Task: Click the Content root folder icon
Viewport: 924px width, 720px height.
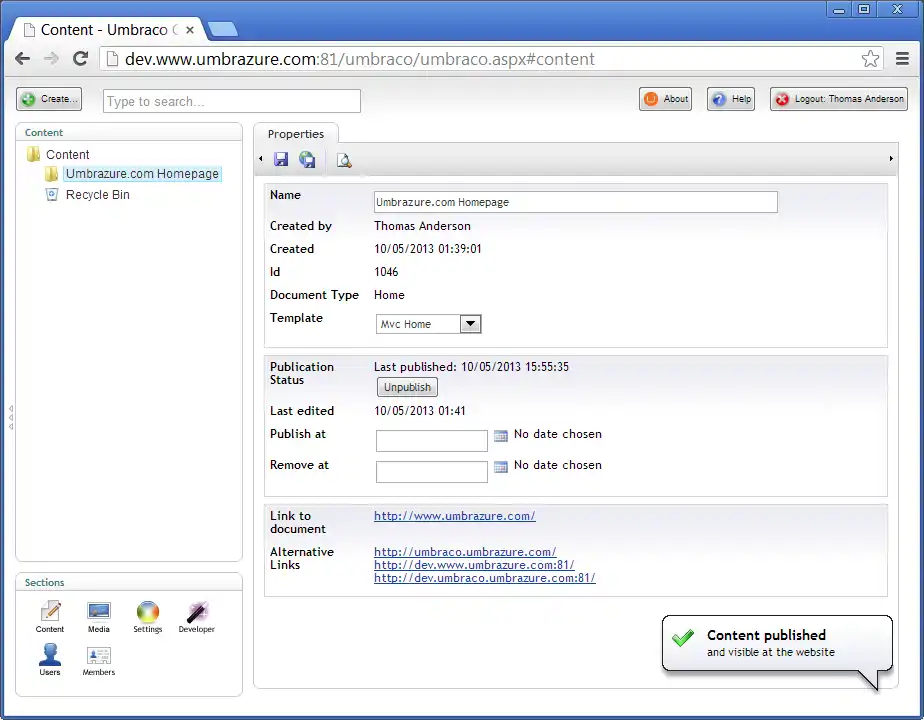Action: 34,154
